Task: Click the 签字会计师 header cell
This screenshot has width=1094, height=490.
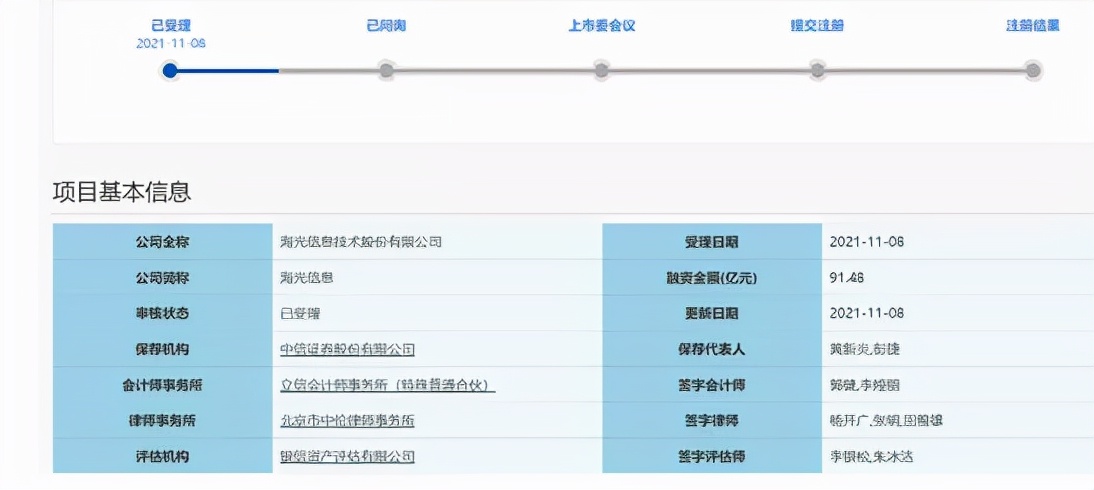Action: click(712, 385)
